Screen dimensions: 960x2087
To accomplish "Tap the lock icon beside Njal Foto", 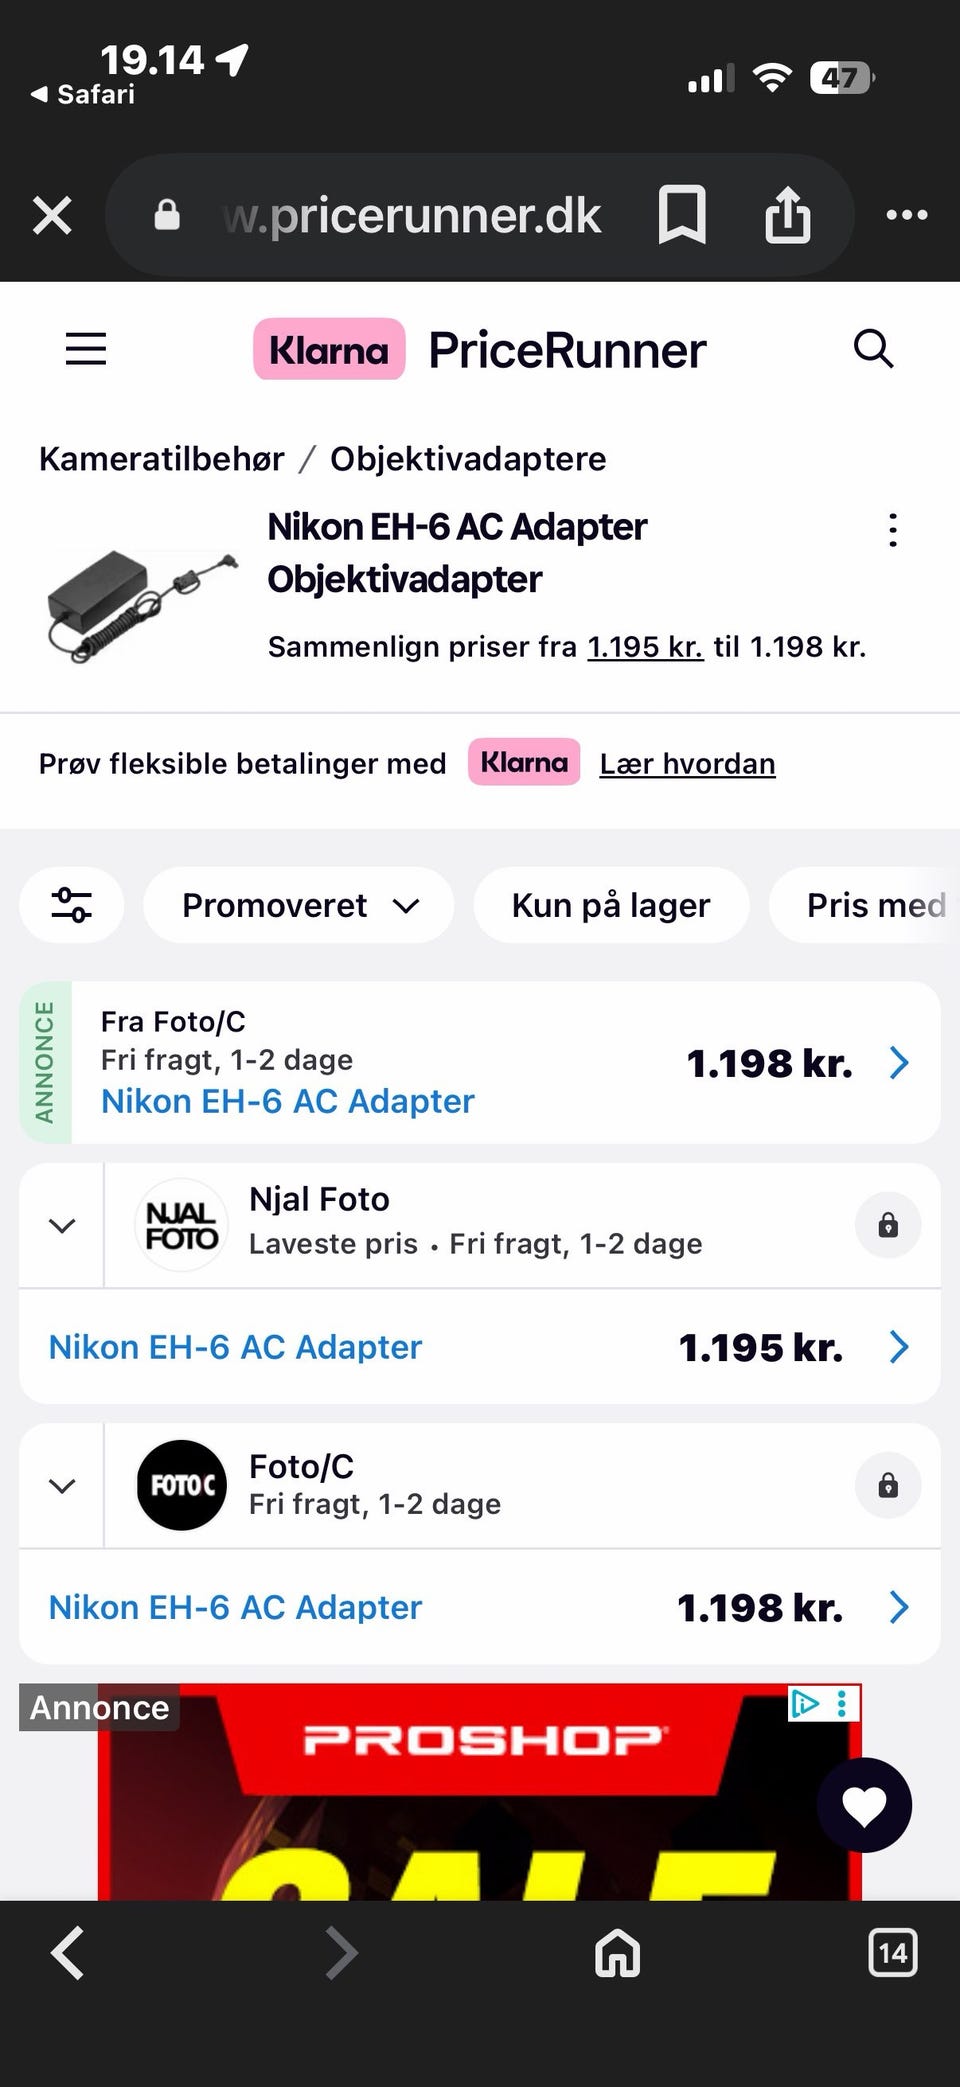I will (888, 1225).
